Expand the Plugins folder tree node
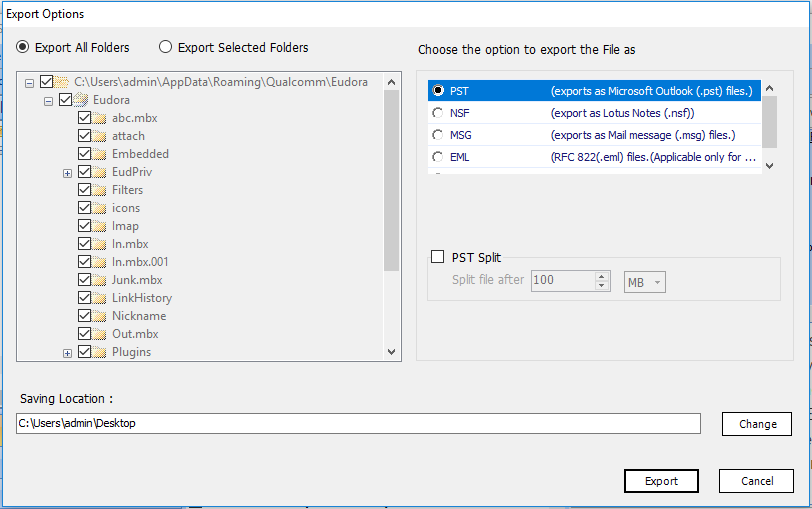This screenshot has height=509, width=812. [67, 353]
